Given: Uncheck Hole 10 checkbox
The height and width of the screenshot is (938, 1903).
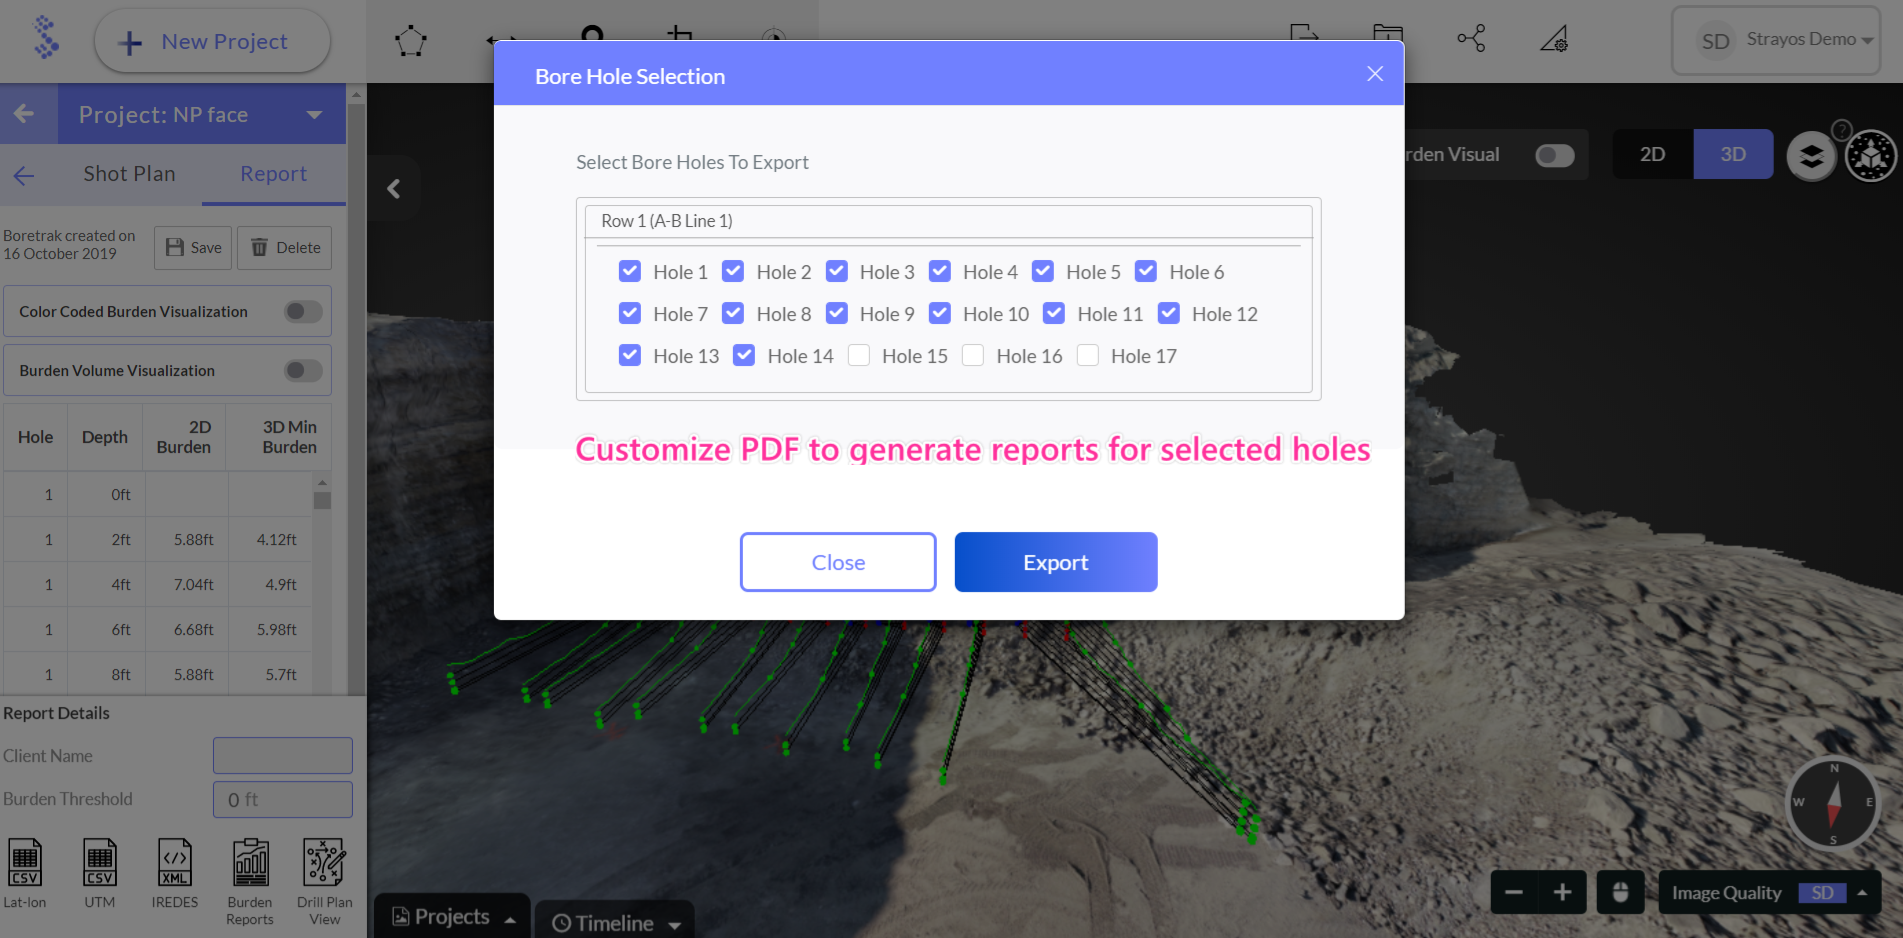Looking at the screenshot, I should coord(940,313).
